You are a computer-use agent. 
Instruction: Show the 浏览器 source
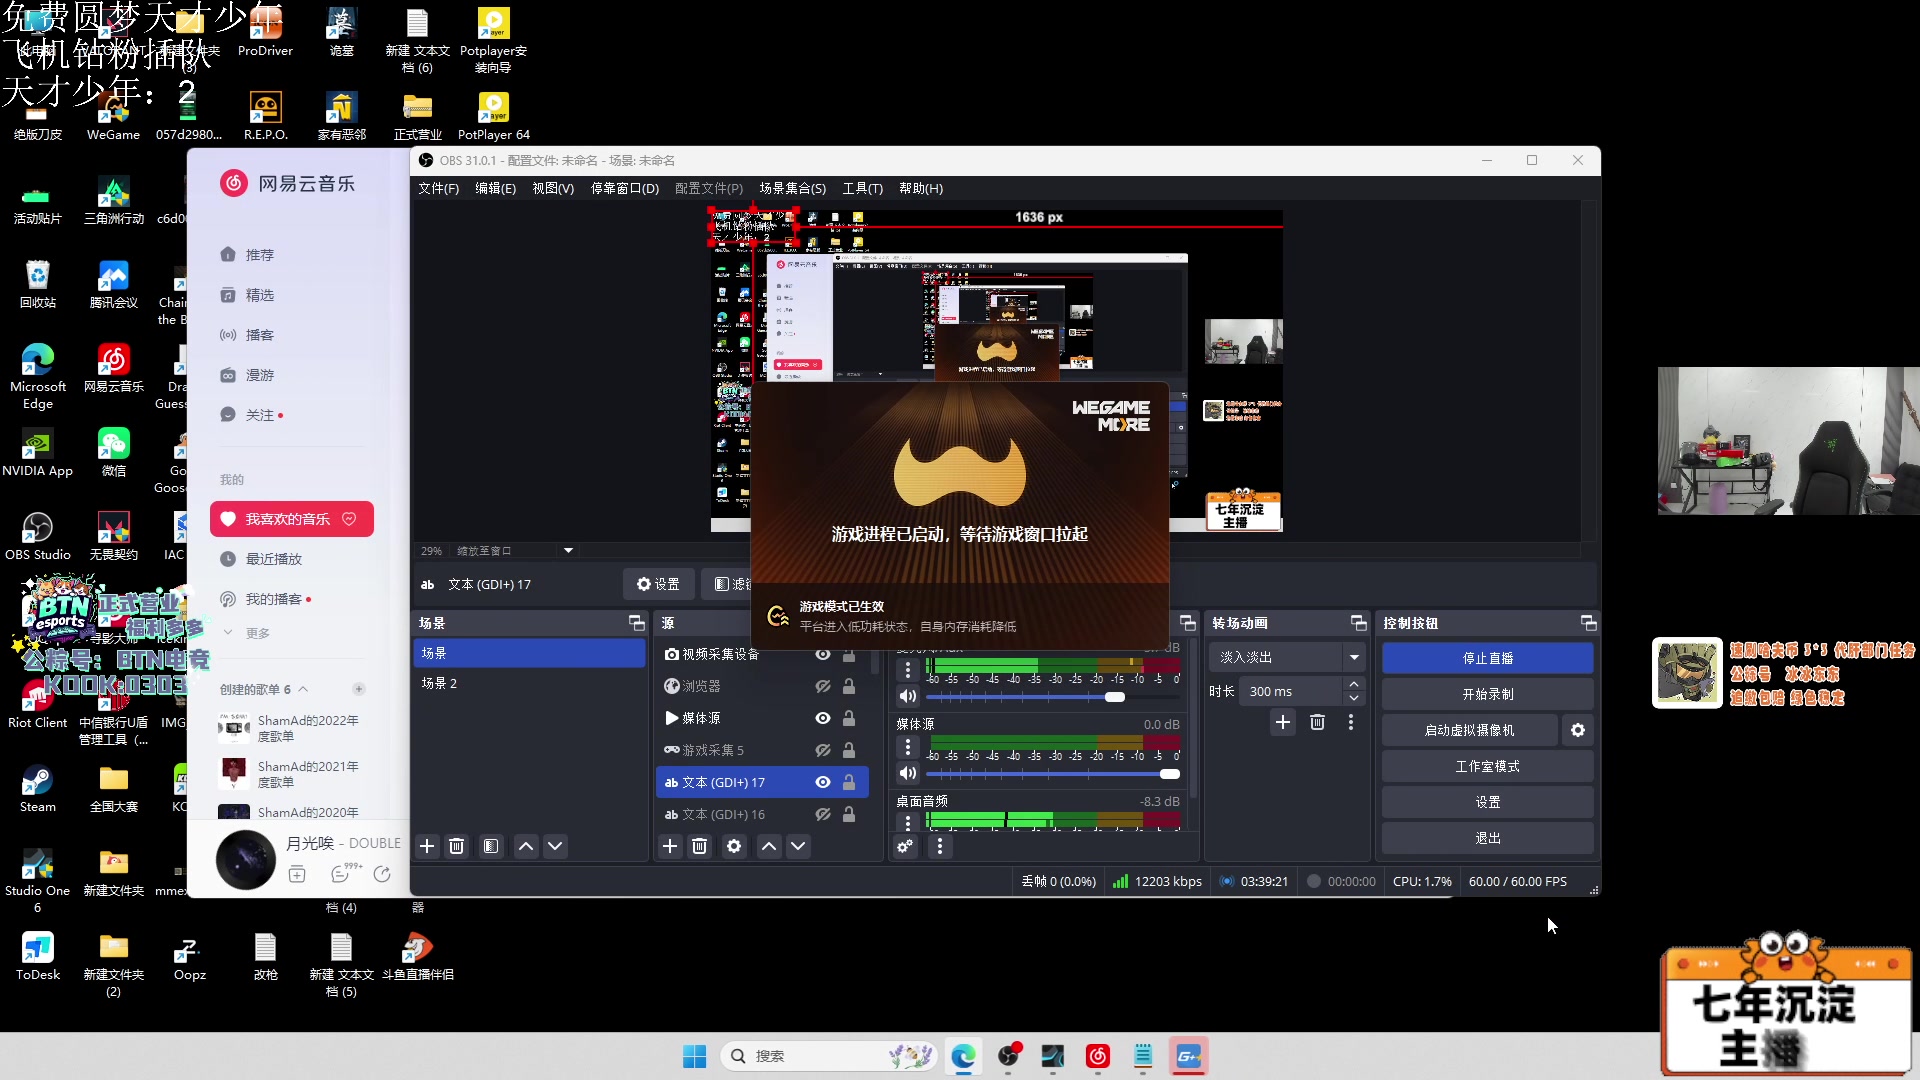[823, 686]
